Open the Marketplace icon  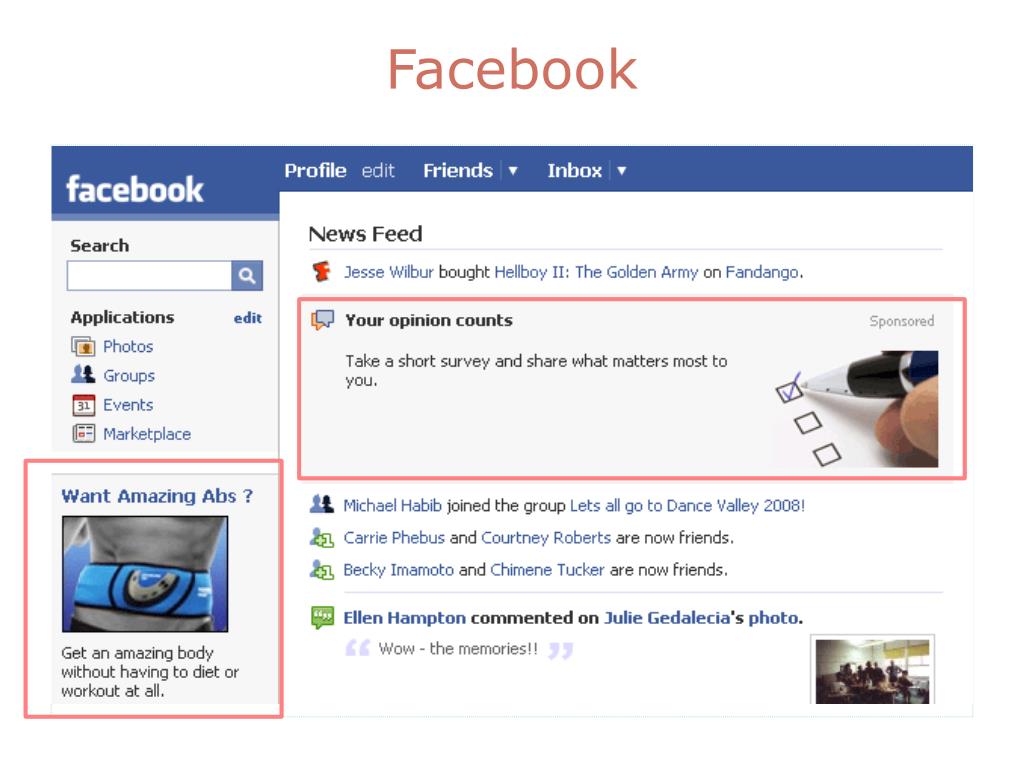(x=83, y=434)
